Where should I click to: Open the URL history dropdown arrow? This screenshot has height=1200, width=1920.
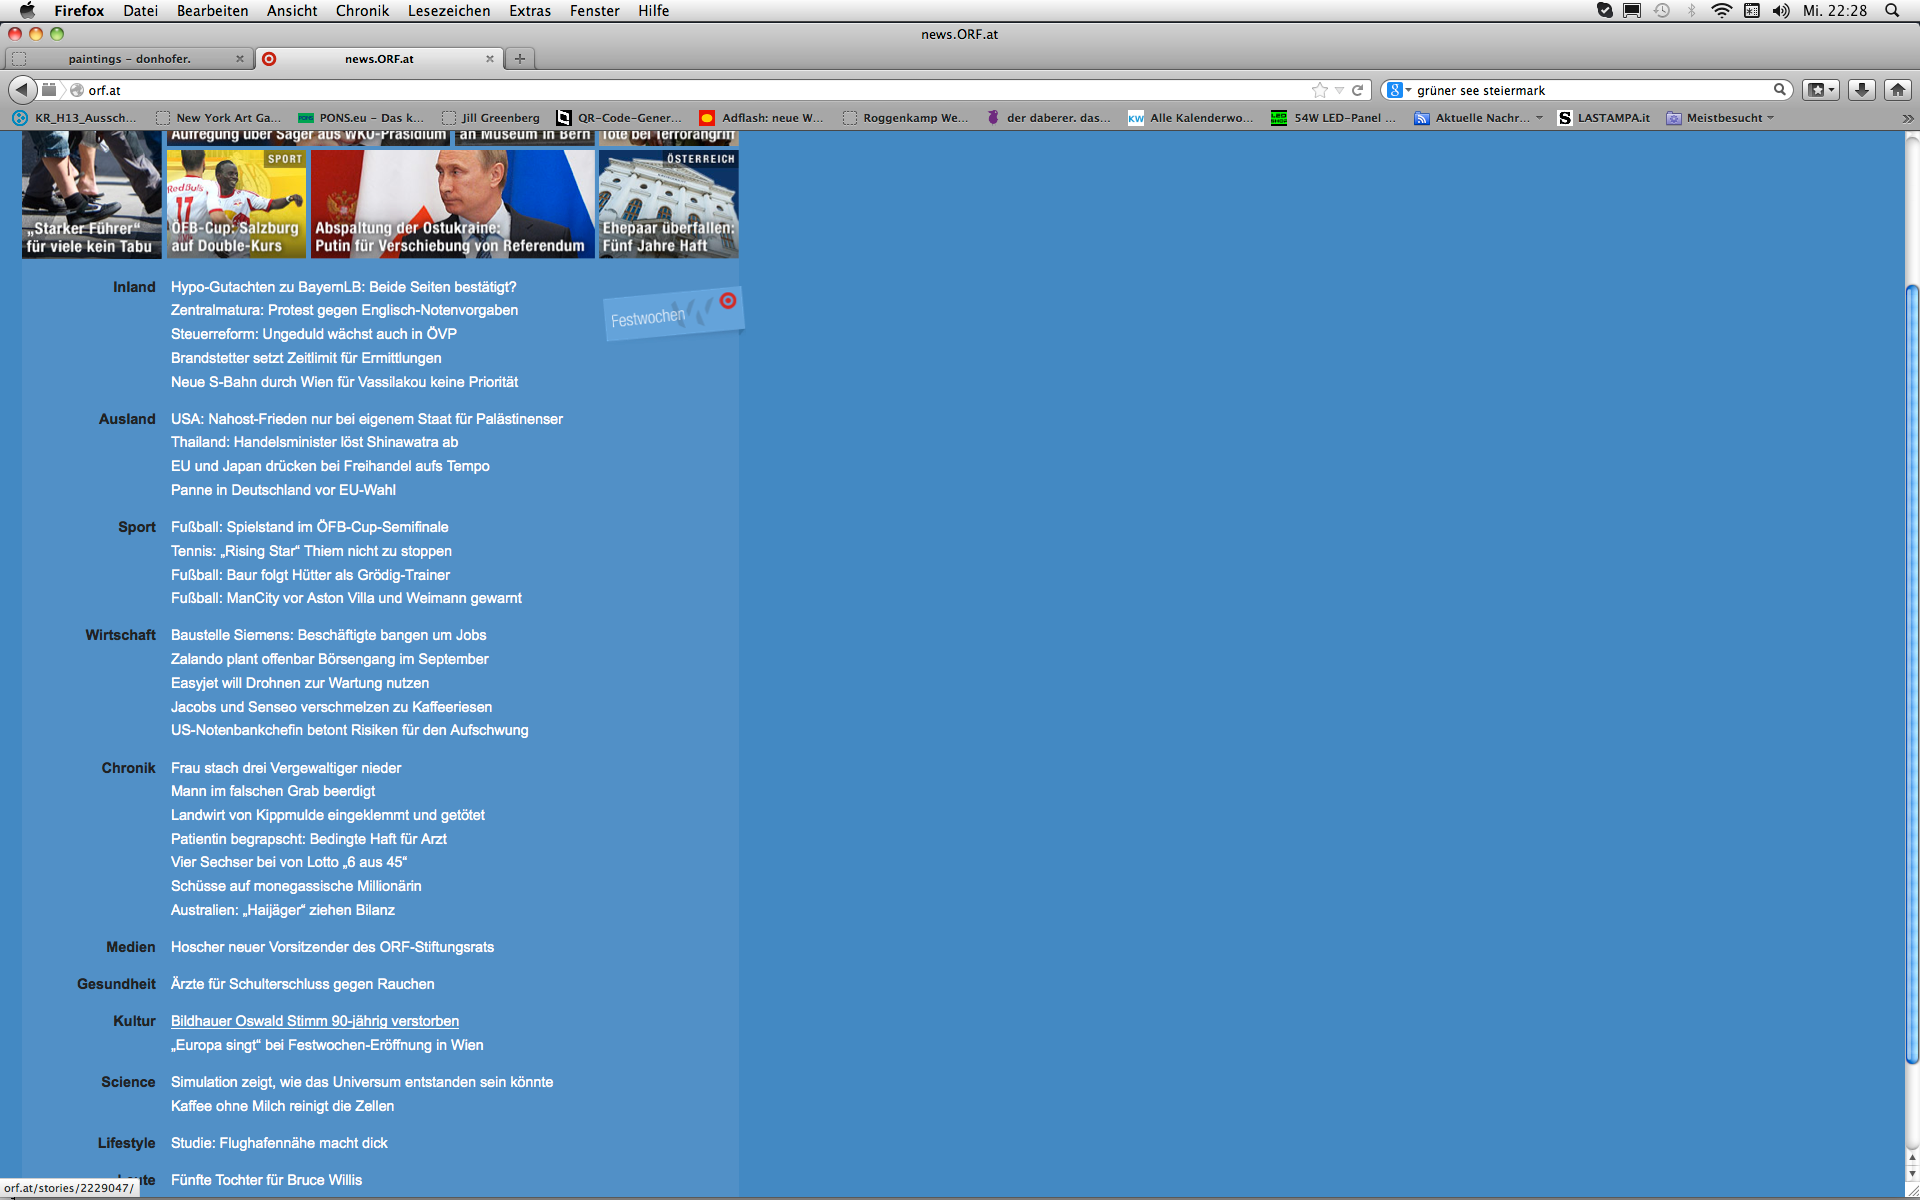(x=1340, y=90)
